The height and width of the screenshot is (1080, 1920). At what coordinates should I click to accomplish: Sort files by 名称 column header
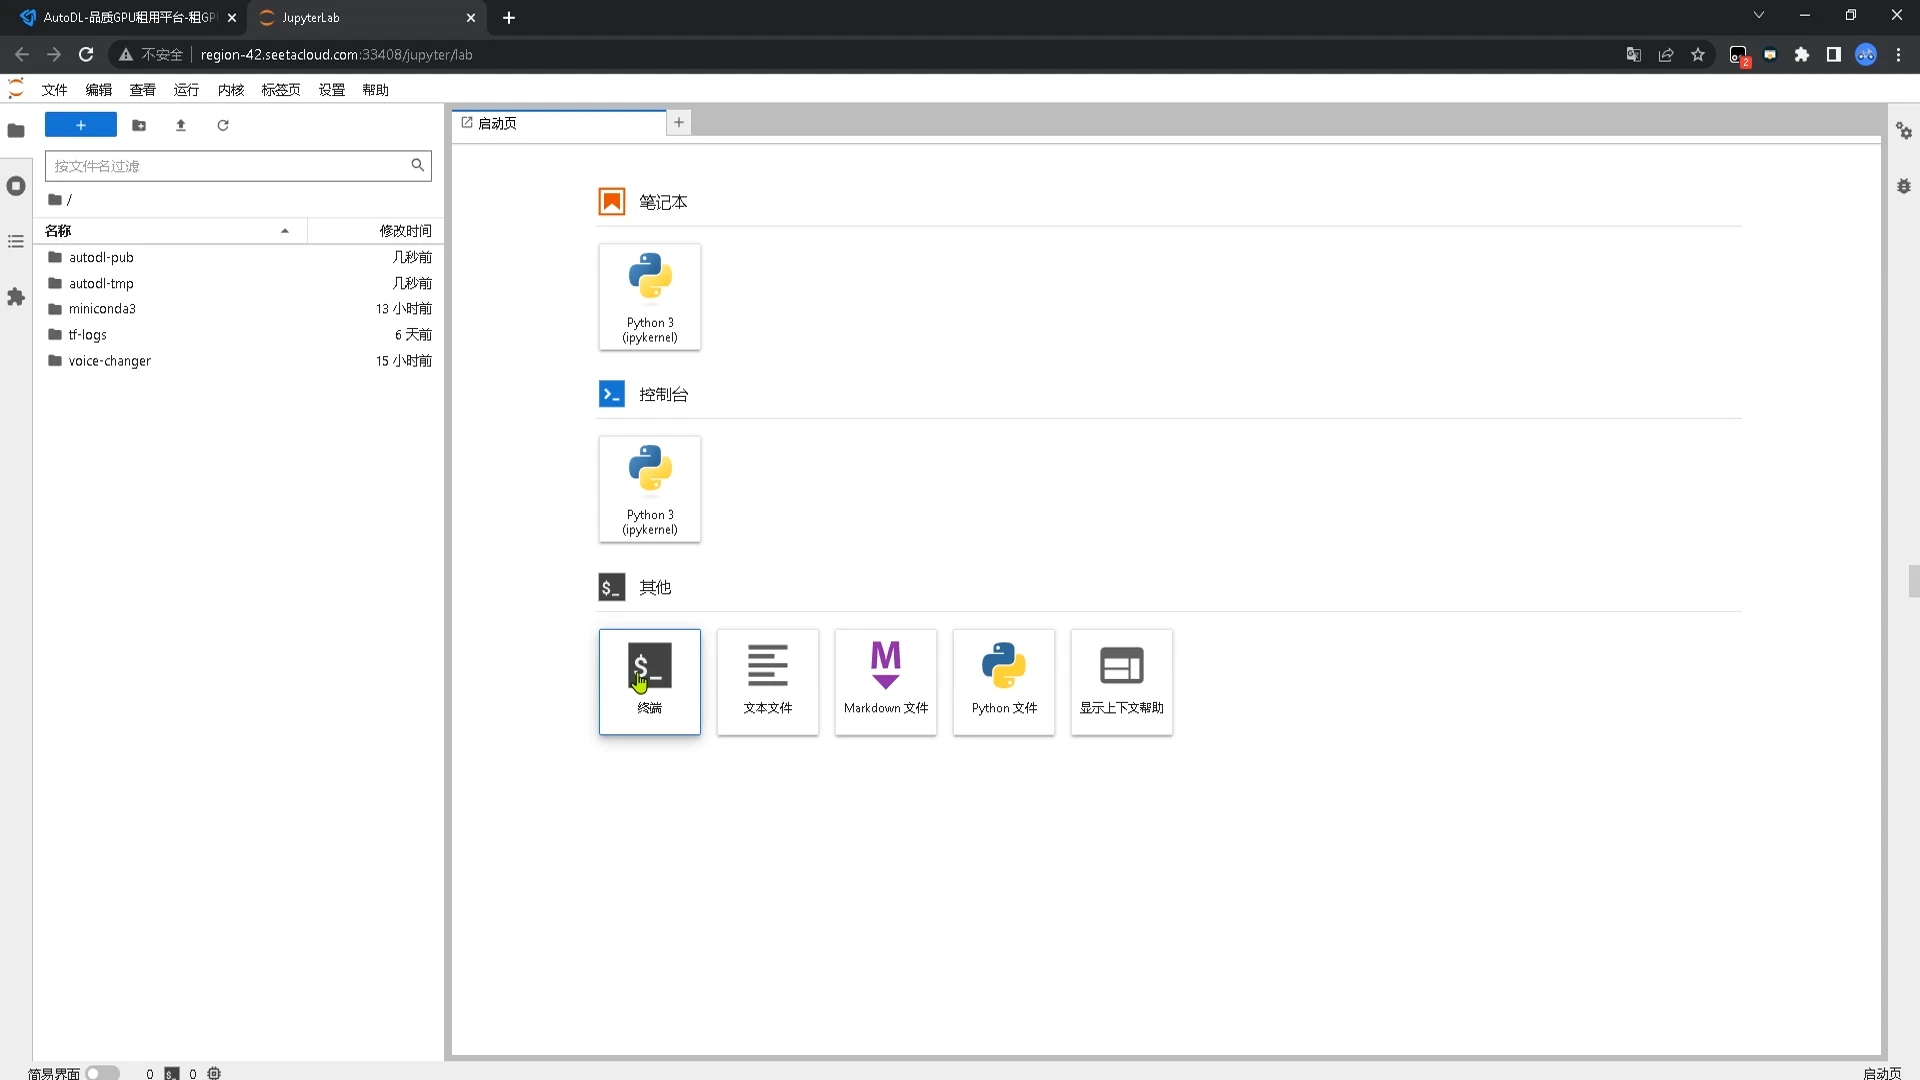pyautogui.click(x=170, y=231)
